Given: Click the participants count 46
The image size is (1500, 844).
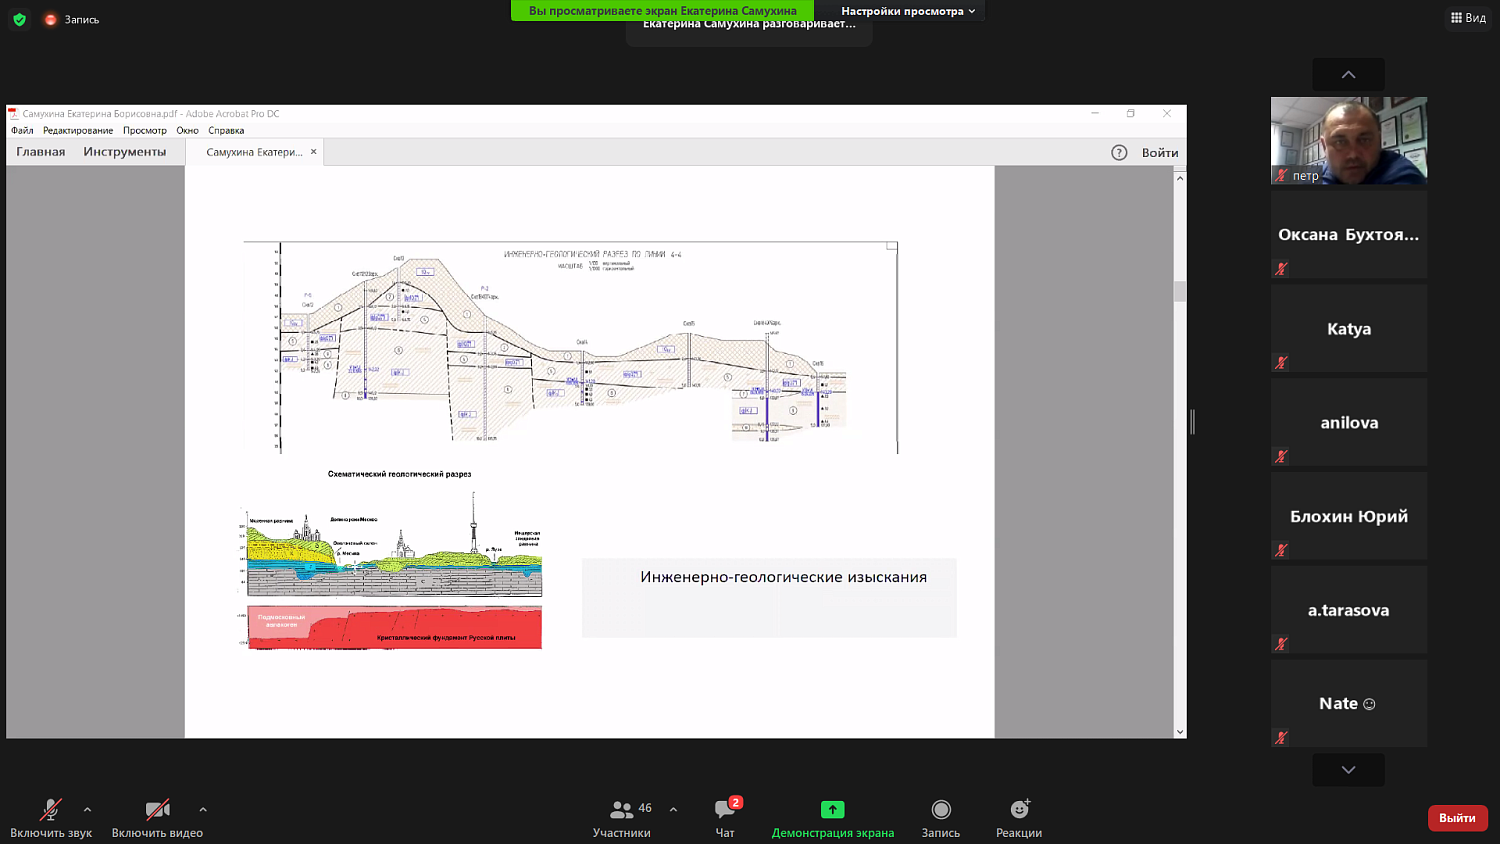Looking at the screenshot, I should [645, 808].
